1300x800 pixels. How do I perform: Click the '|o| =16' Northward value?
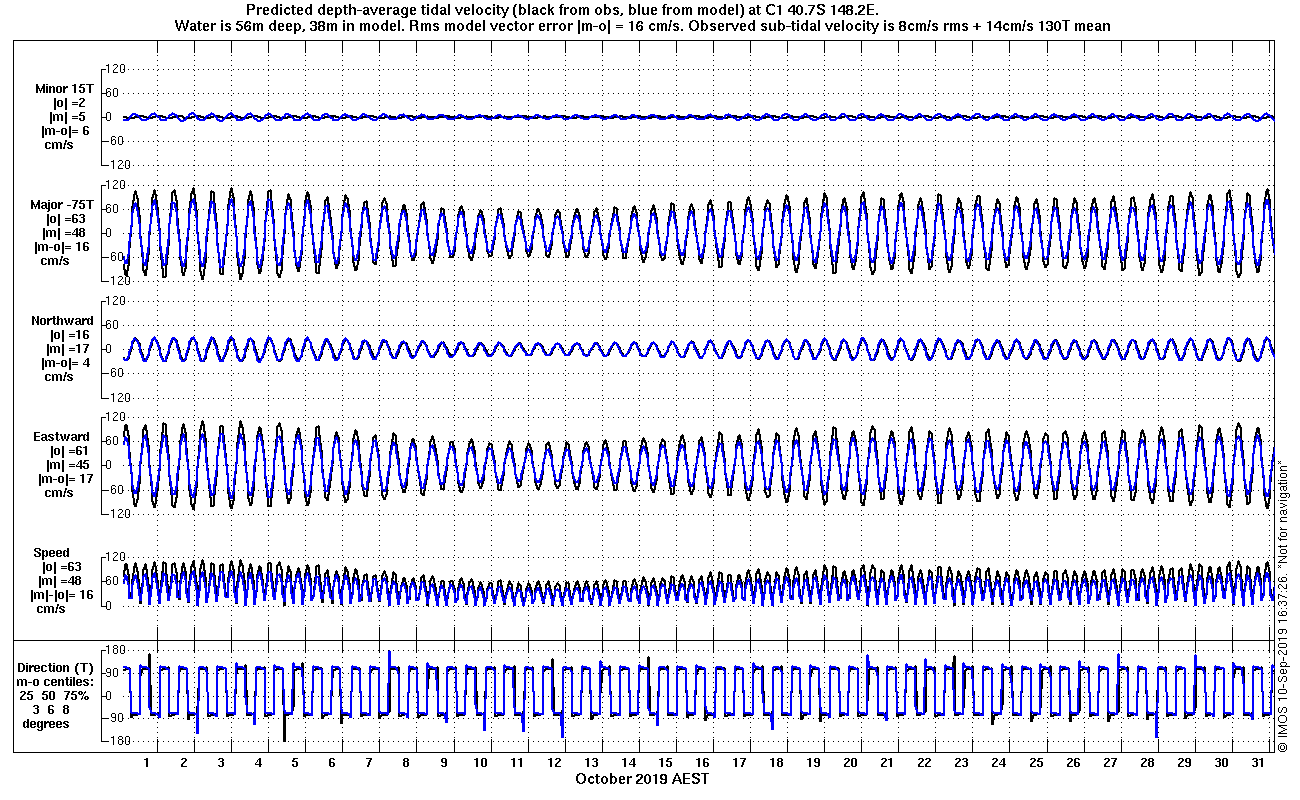point(69,335)
